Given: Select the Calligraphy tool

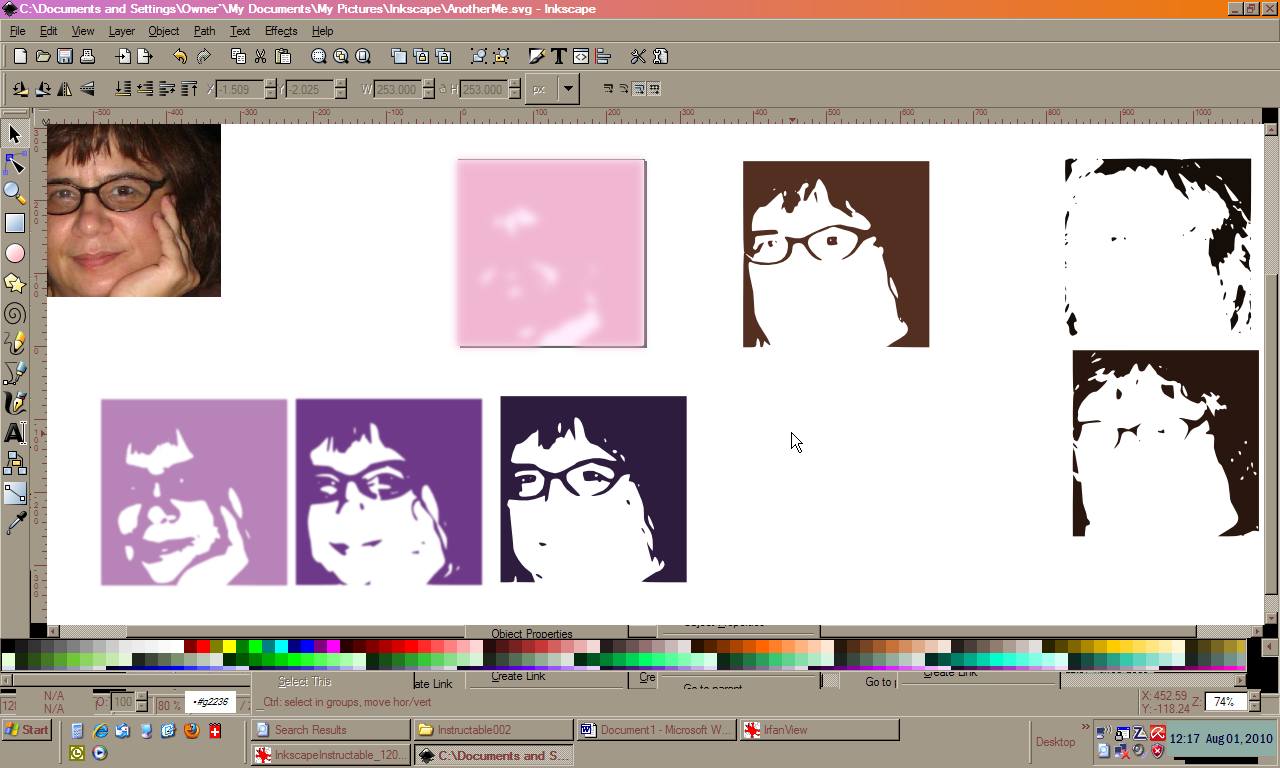Looking at the screenshot, I should point(15,403).
